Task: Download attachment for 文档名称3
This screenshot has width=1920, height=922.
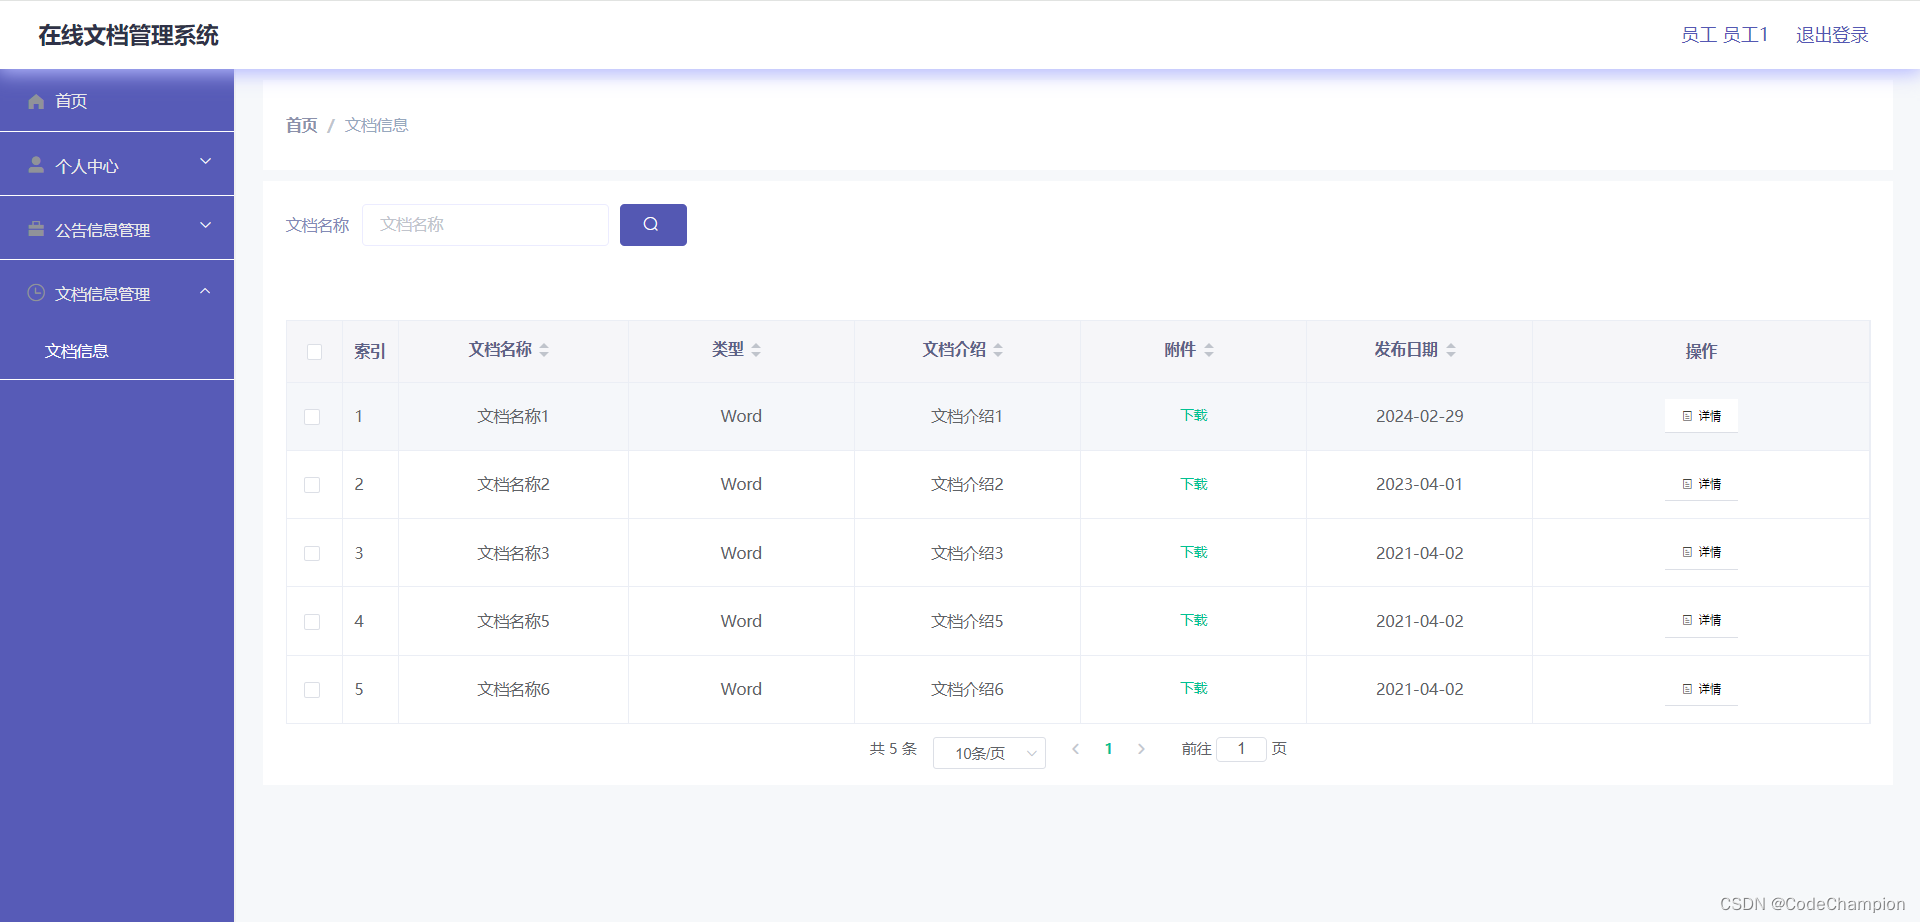Action: (x=1194, y=552)
